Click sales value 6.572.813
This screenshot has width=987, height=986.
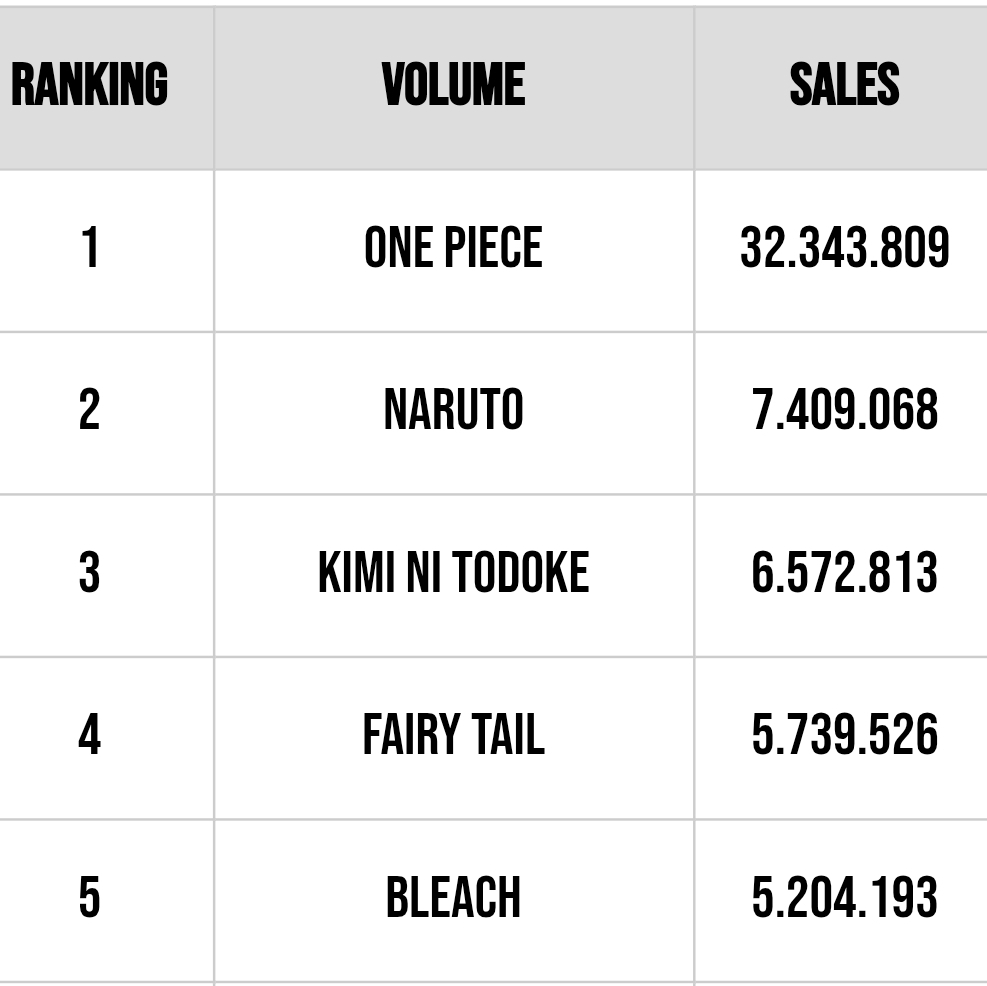pos(844,572)
